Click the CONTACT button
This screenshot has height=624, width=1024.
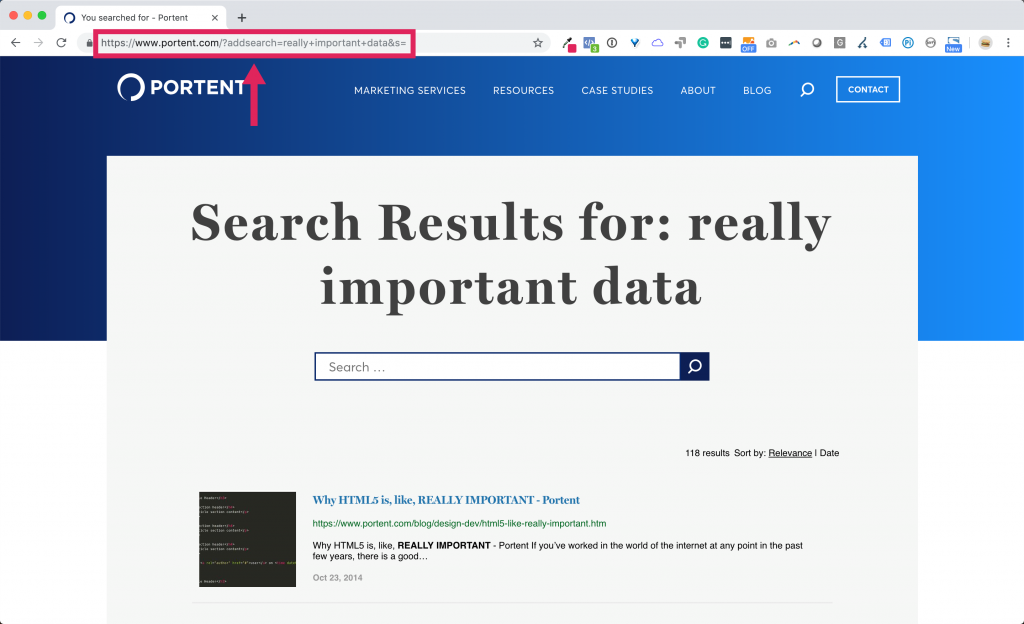click(x=867, y=89)
